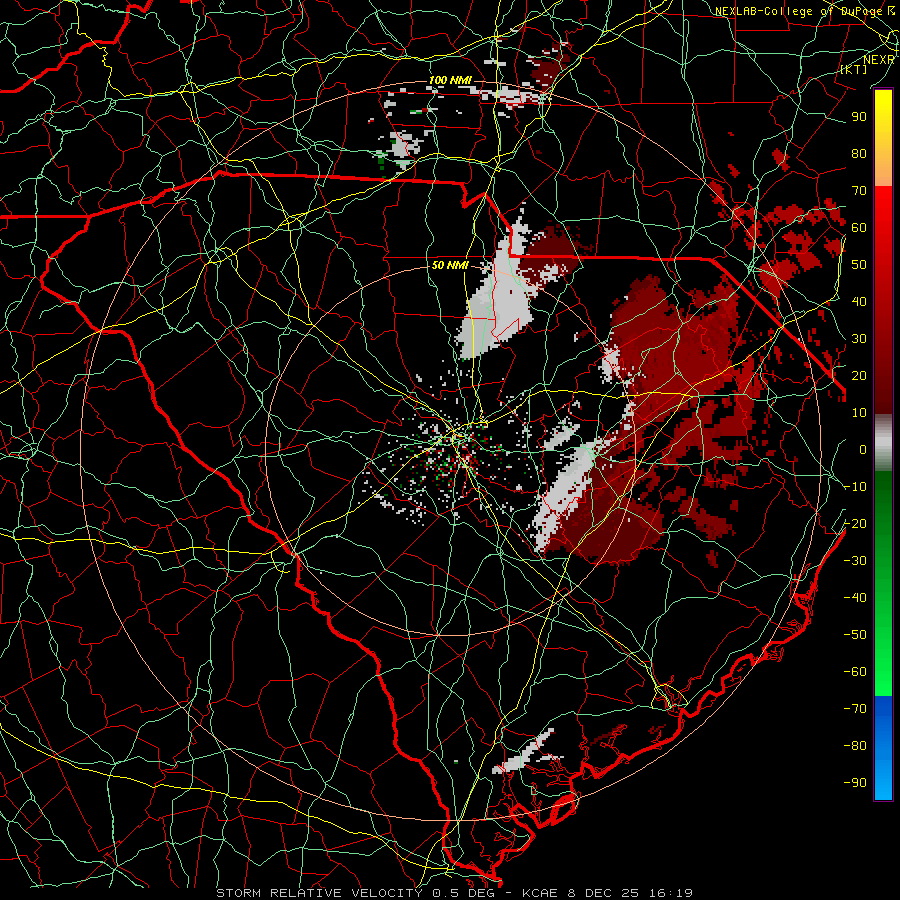Click the 0 value on velocity scale
The width and height of the screenshot is (900, 900).
[863, 449]
